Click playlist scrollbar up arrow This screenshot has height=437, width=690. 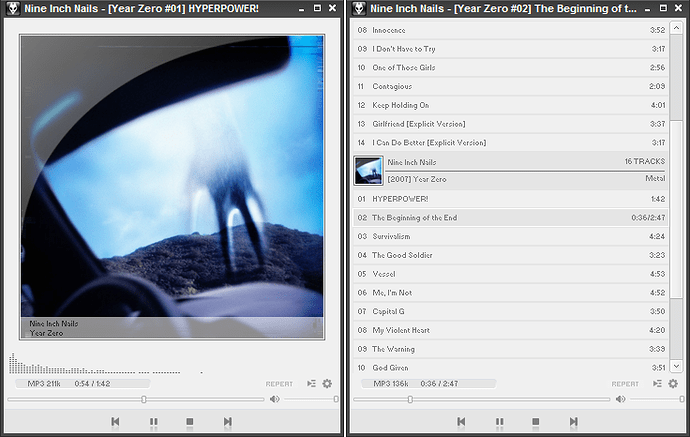[676, 28]
